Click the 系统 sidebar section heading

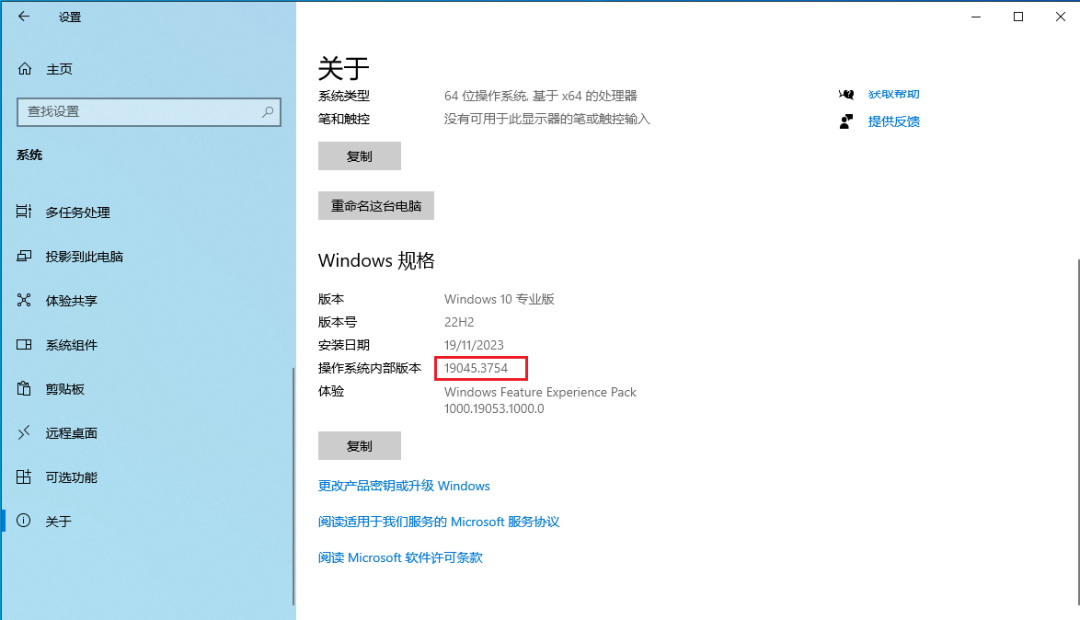click(30, 155)
